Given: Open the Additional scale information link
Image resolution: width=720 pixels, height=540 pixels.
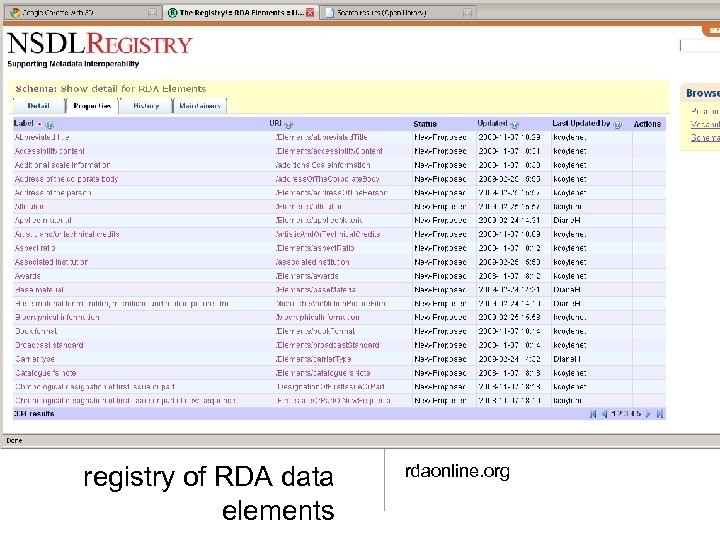Looking at the screenshot, I should click(x=62, y=165).
